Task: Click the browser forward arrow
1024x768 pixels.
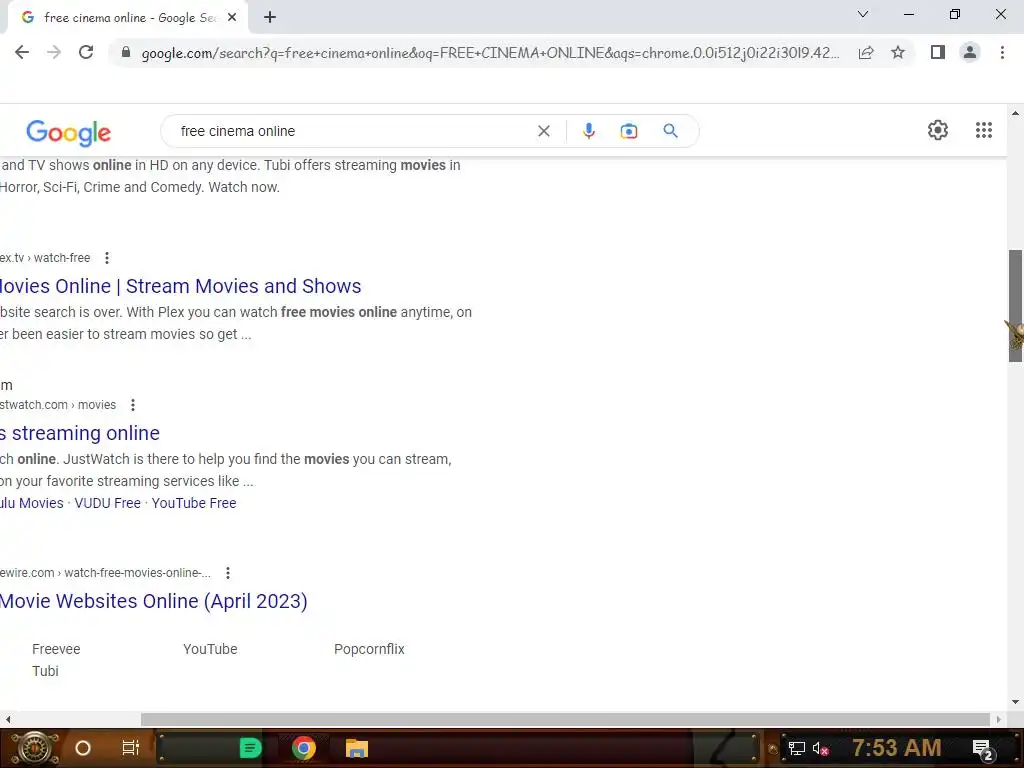Action: [x=54, y=52]
